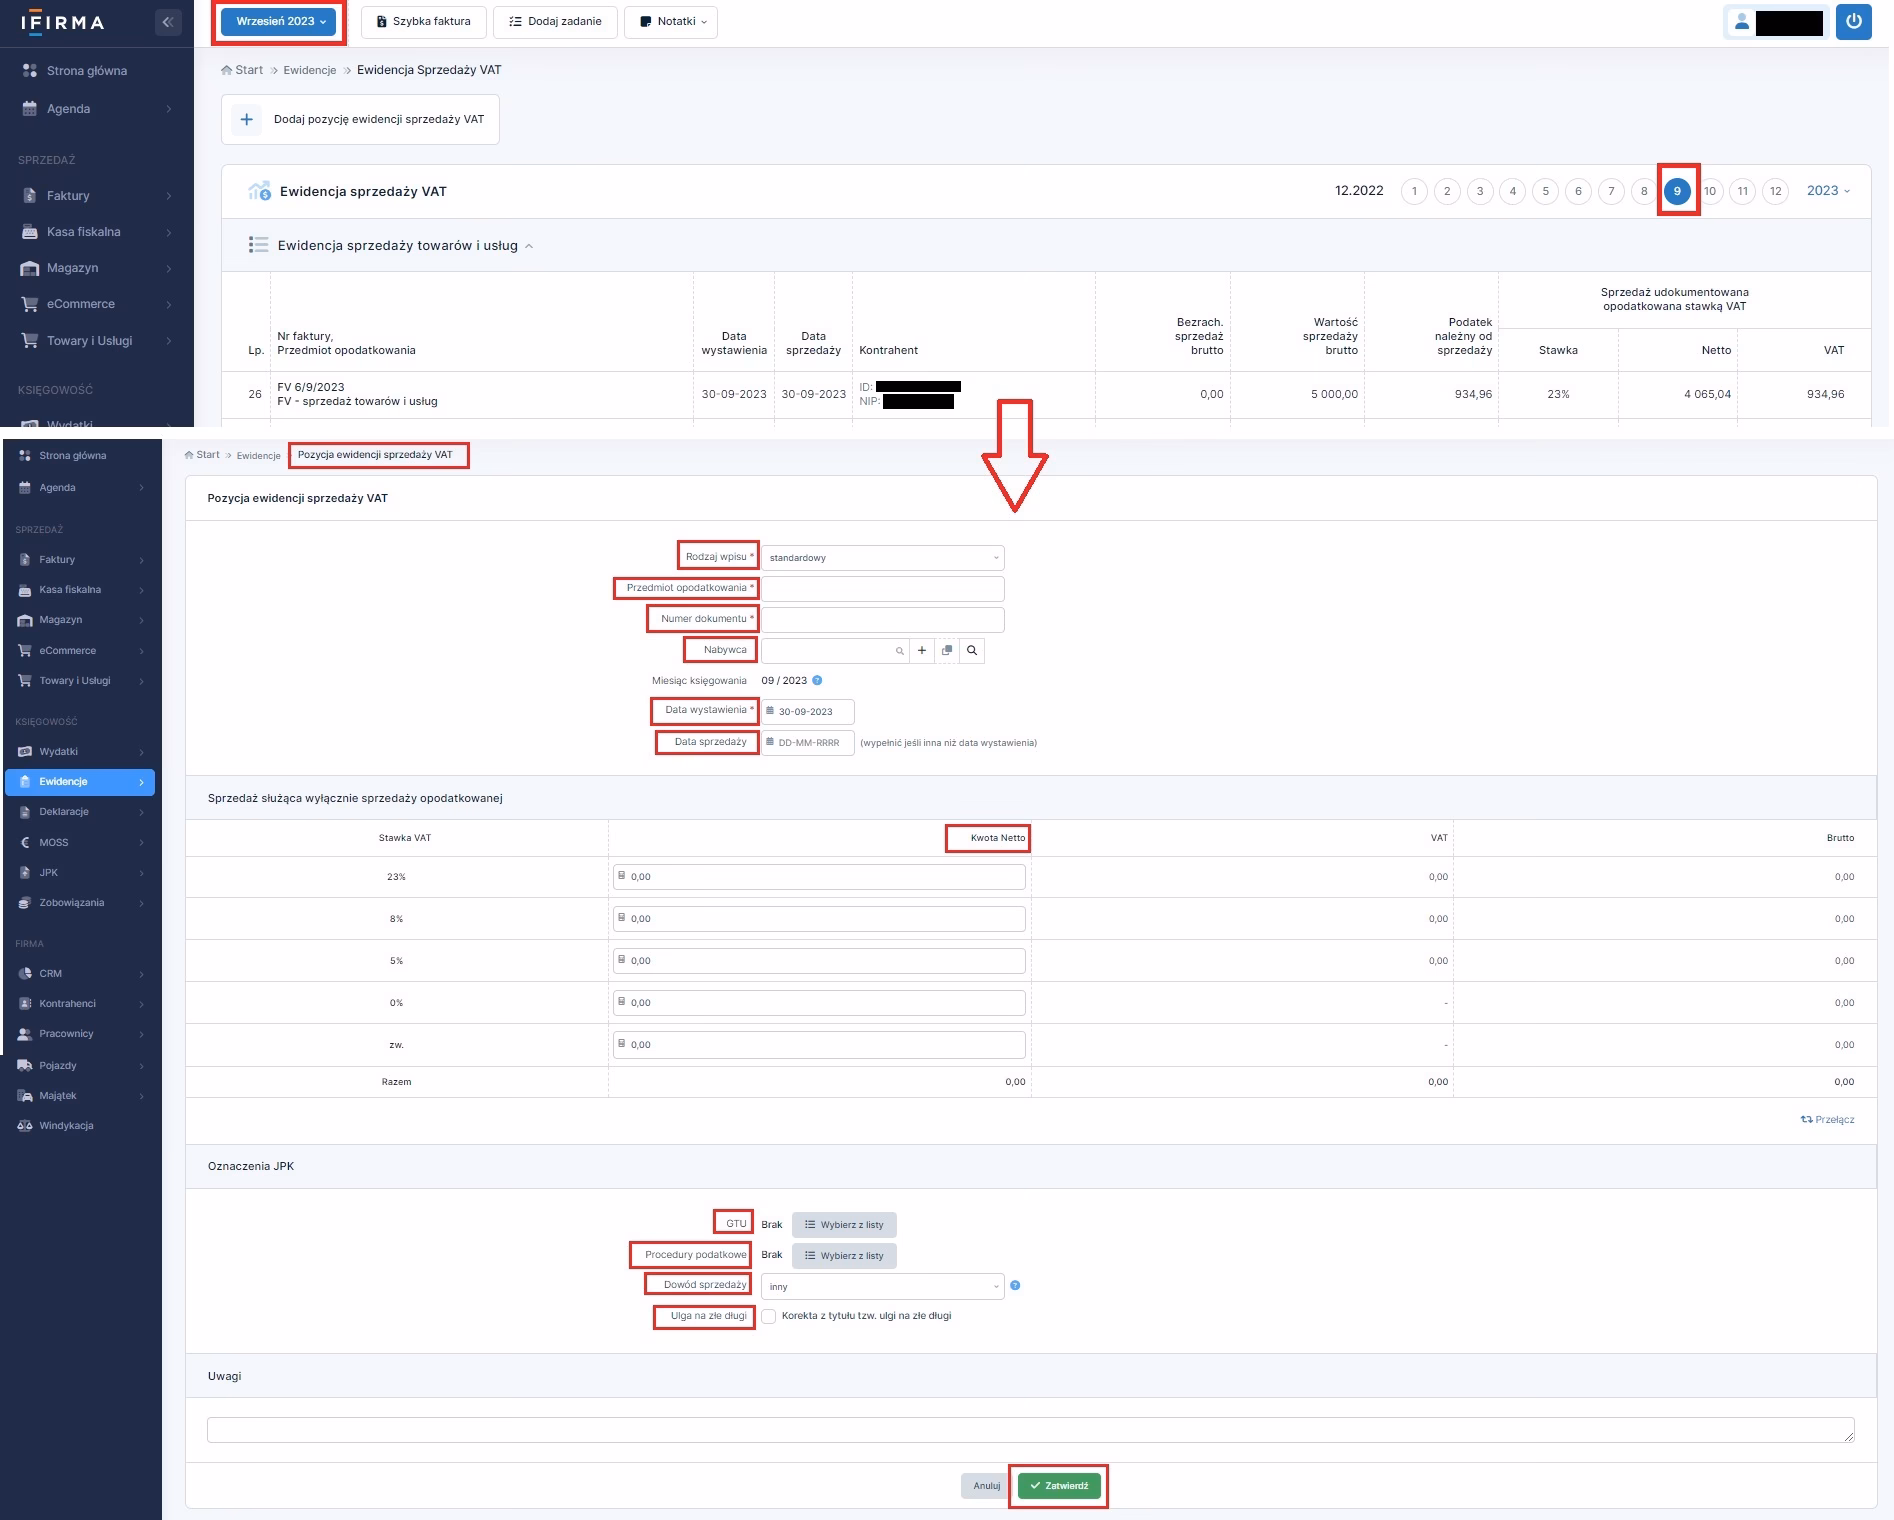Viewport: 1894px width, 1520px height.
Task: Click the user profile icon in the top bar
Action: 1741,22
